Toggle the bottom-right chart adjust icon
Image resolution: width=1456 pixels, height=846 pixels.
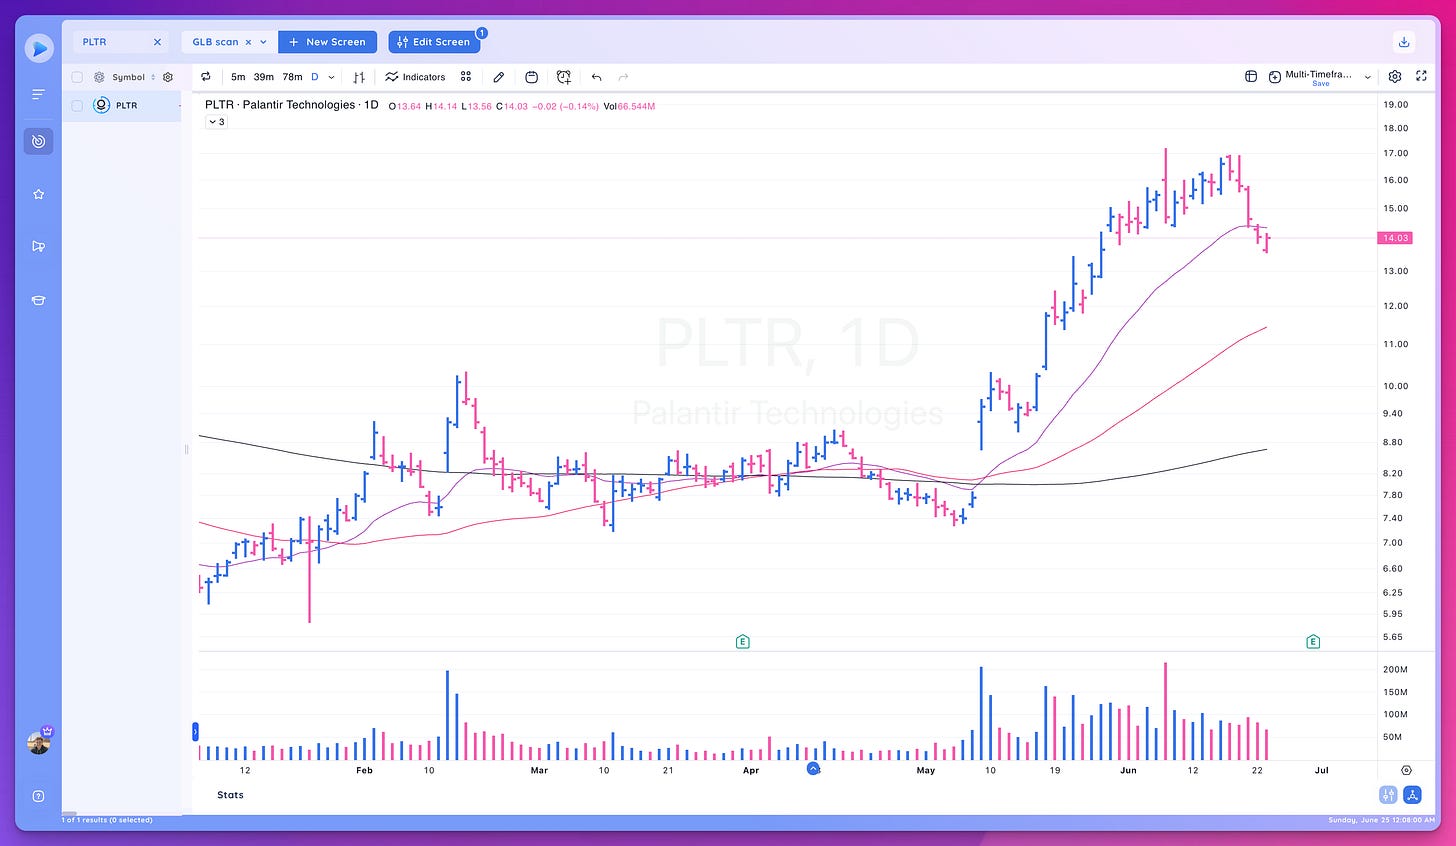click(x=1388, y=795)
